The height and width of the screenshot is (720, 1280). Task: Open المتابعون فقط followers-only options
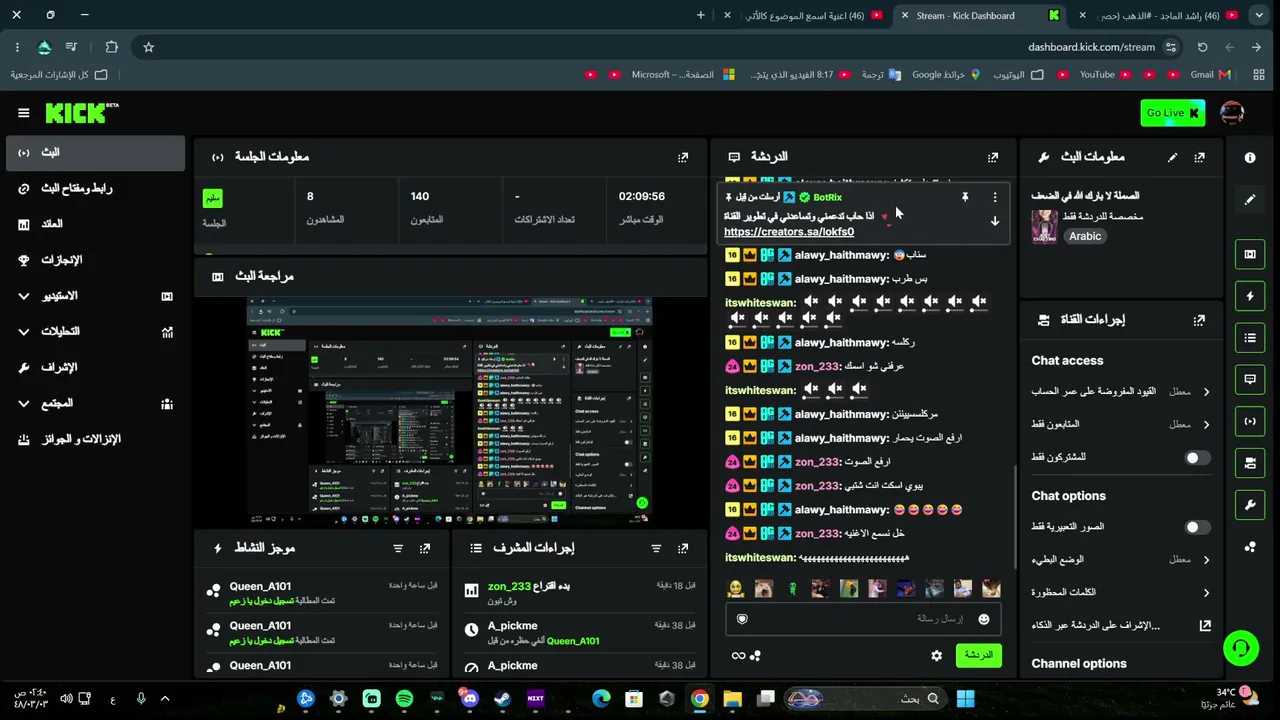pyautogui.click(x=1206, y=425)
